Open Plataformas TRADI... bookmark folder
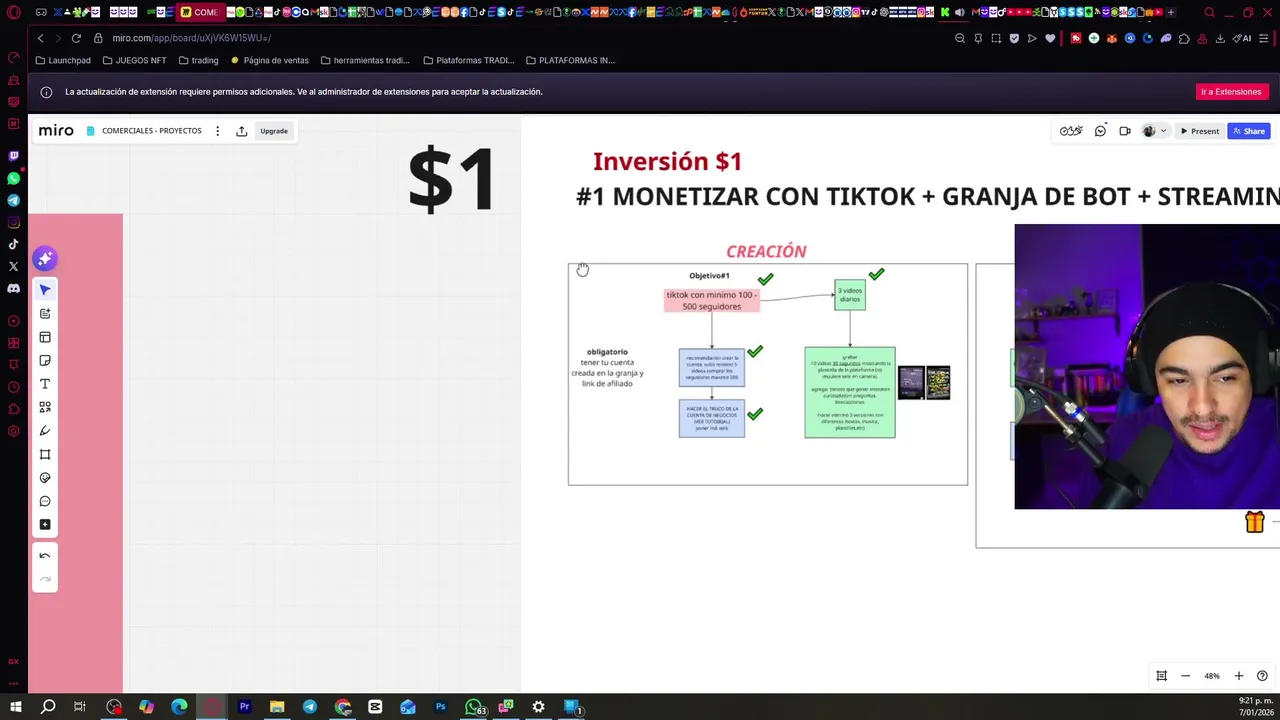The image size is (1280, 720). point(469,60)
